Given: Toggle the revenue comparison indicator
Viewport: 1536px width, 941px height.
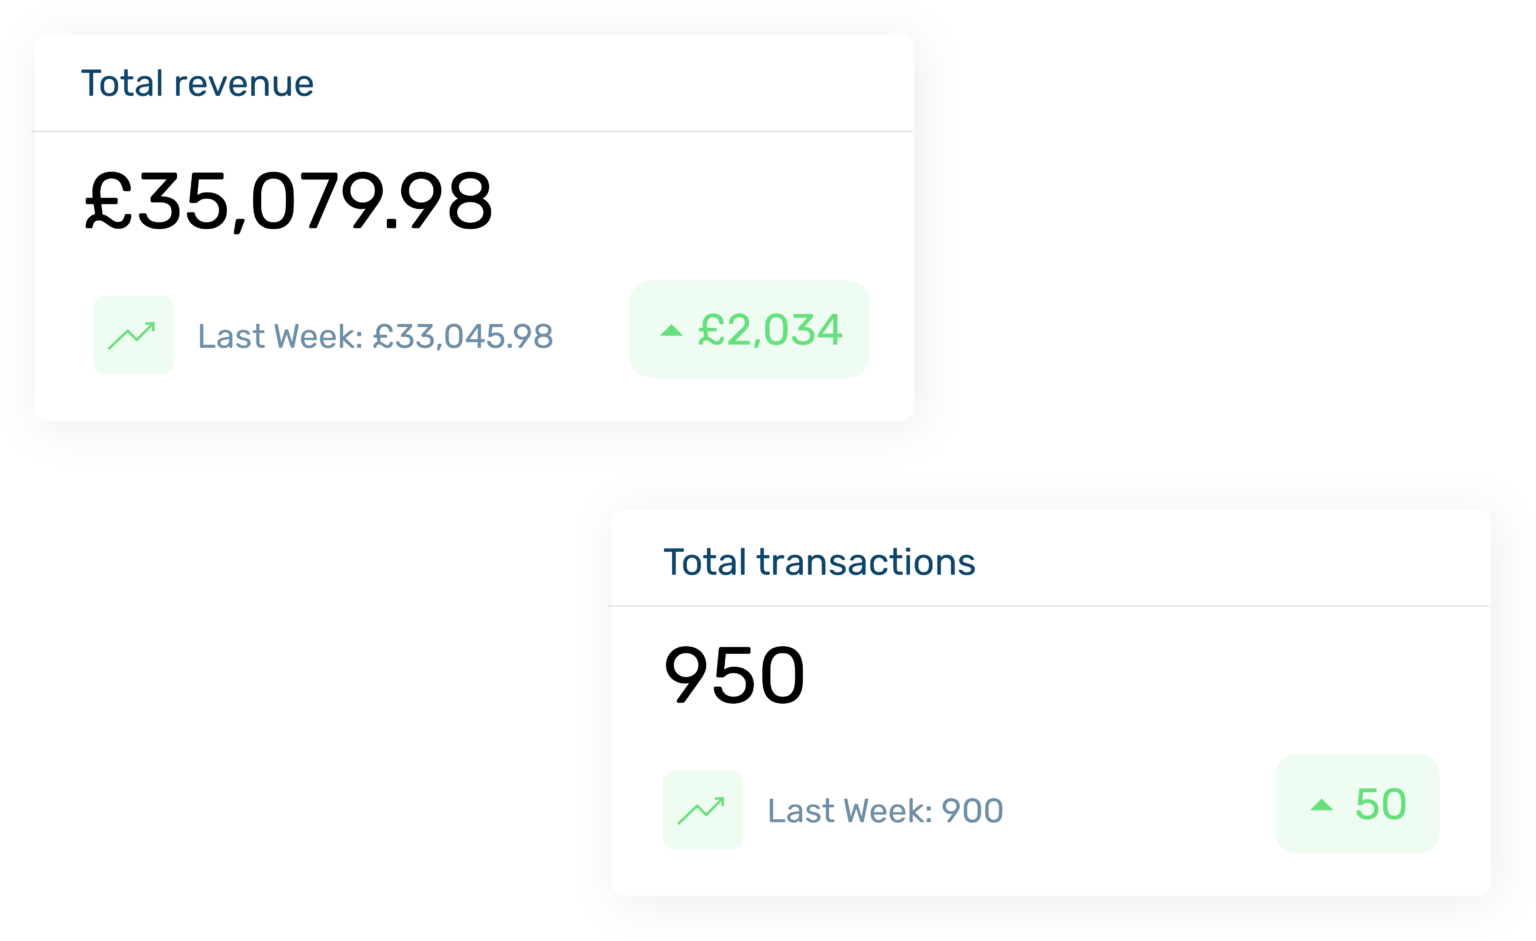Looking at the screenshot, I should (x=749, y=329).
